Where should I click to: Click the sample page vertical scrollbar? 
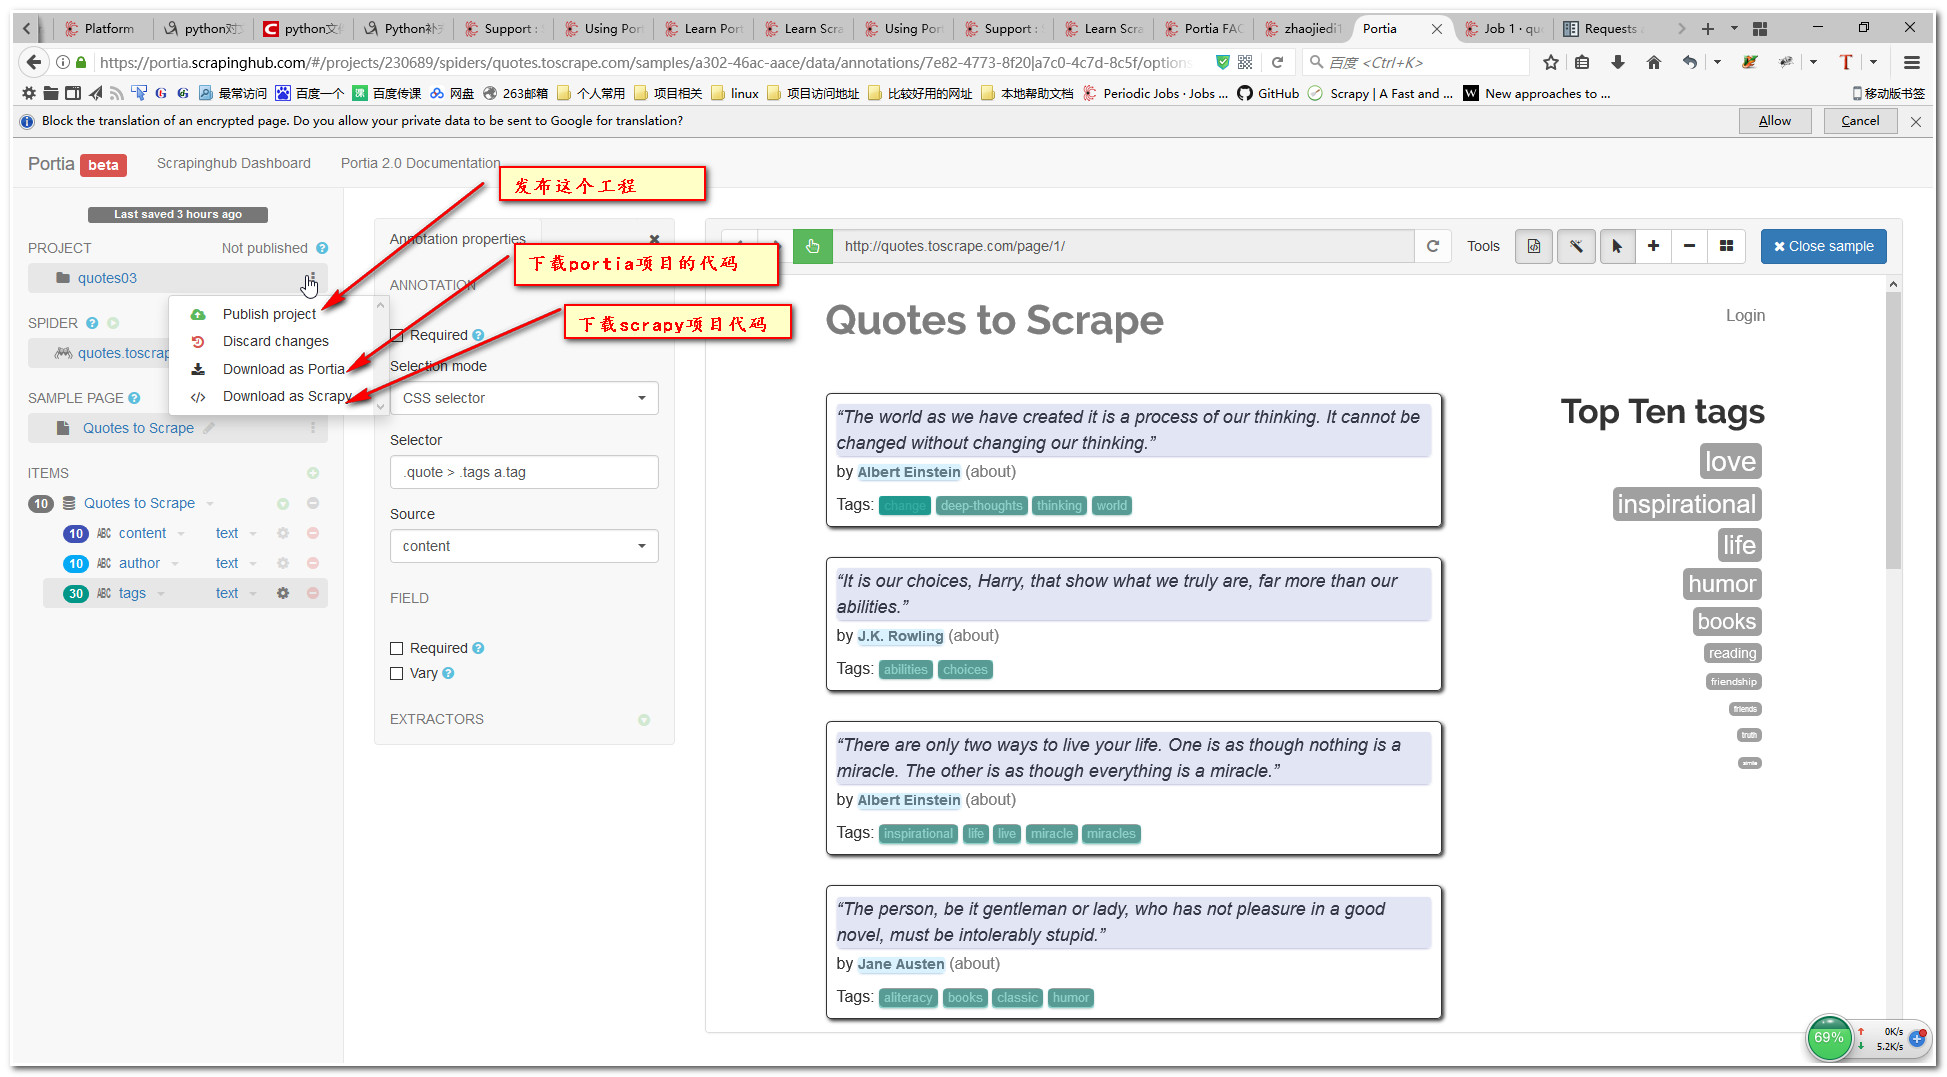click(1892, 430)
